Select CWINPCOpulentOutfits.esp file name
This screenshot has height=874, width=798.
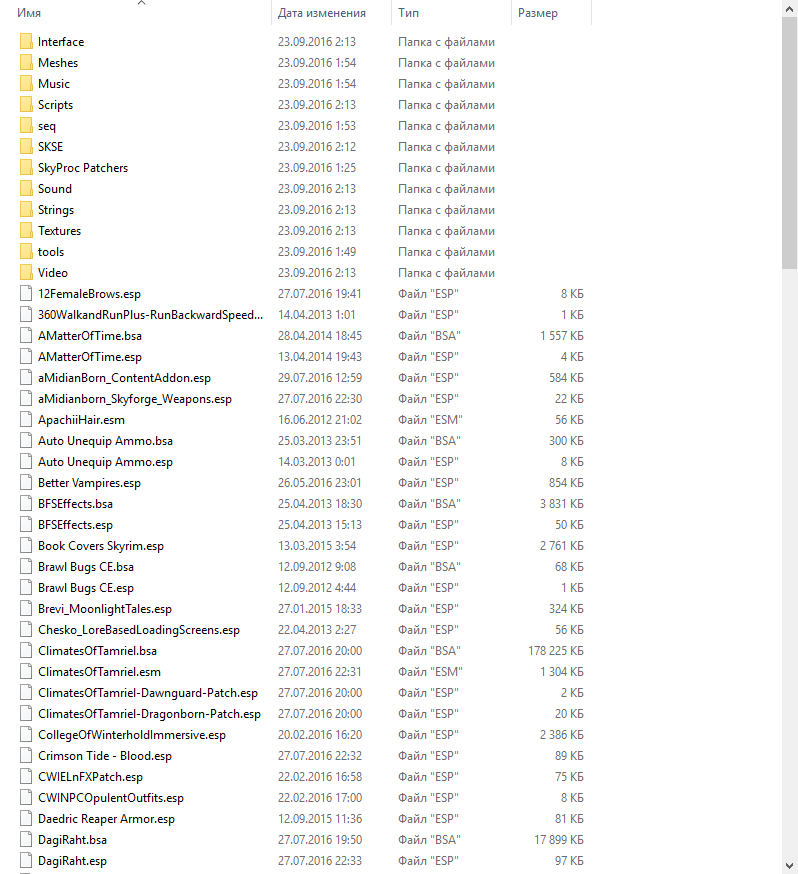tap(111, 798)
